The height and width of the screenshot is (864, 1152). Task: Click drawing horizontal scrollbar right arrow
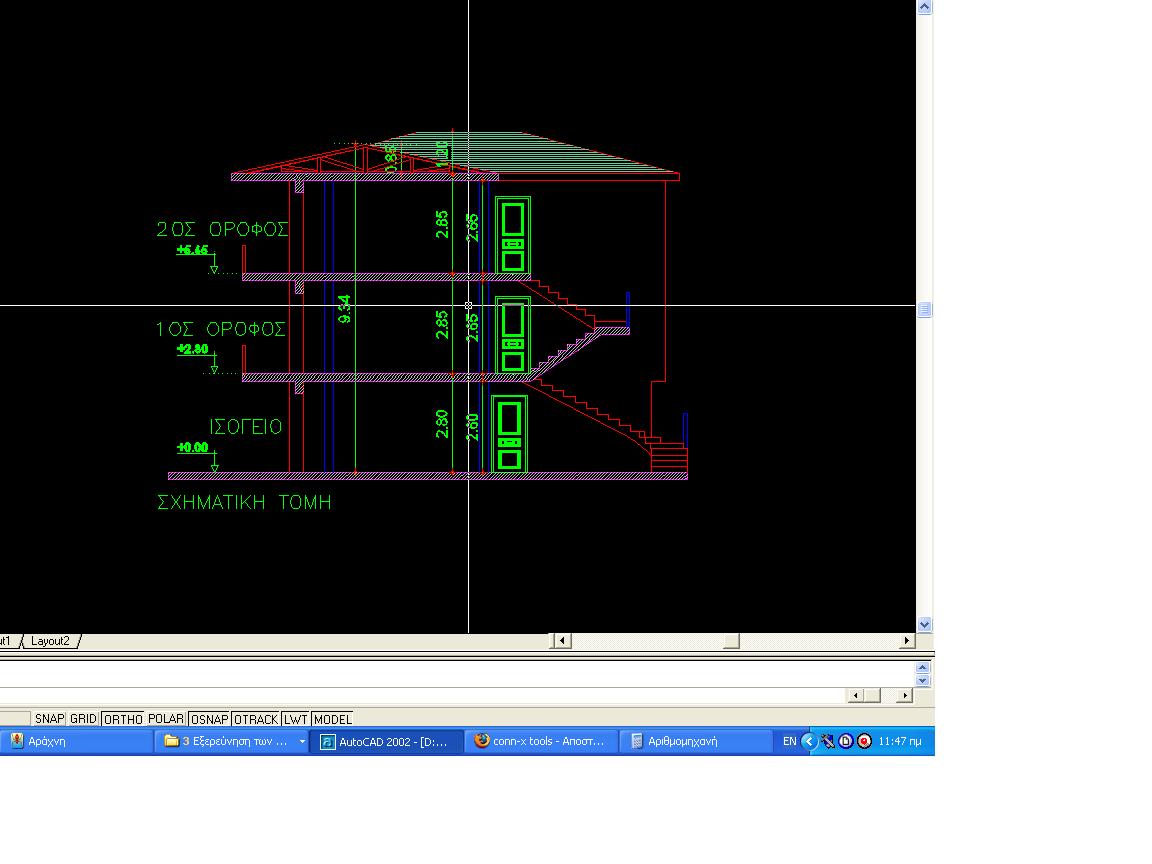click(x=907, y=641)
